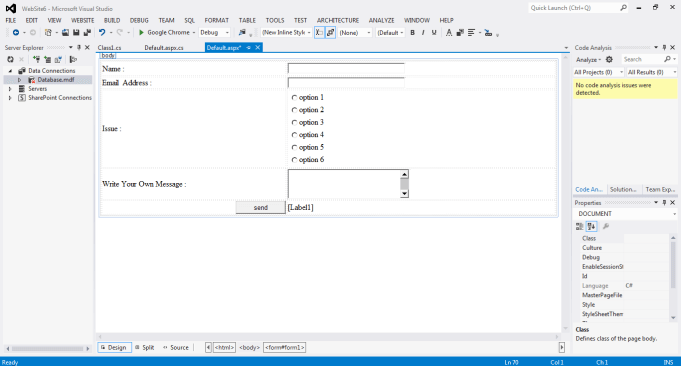Save the current file with the disk icon
This screenshot has height=366, width=681.
(x=76, y=33)
